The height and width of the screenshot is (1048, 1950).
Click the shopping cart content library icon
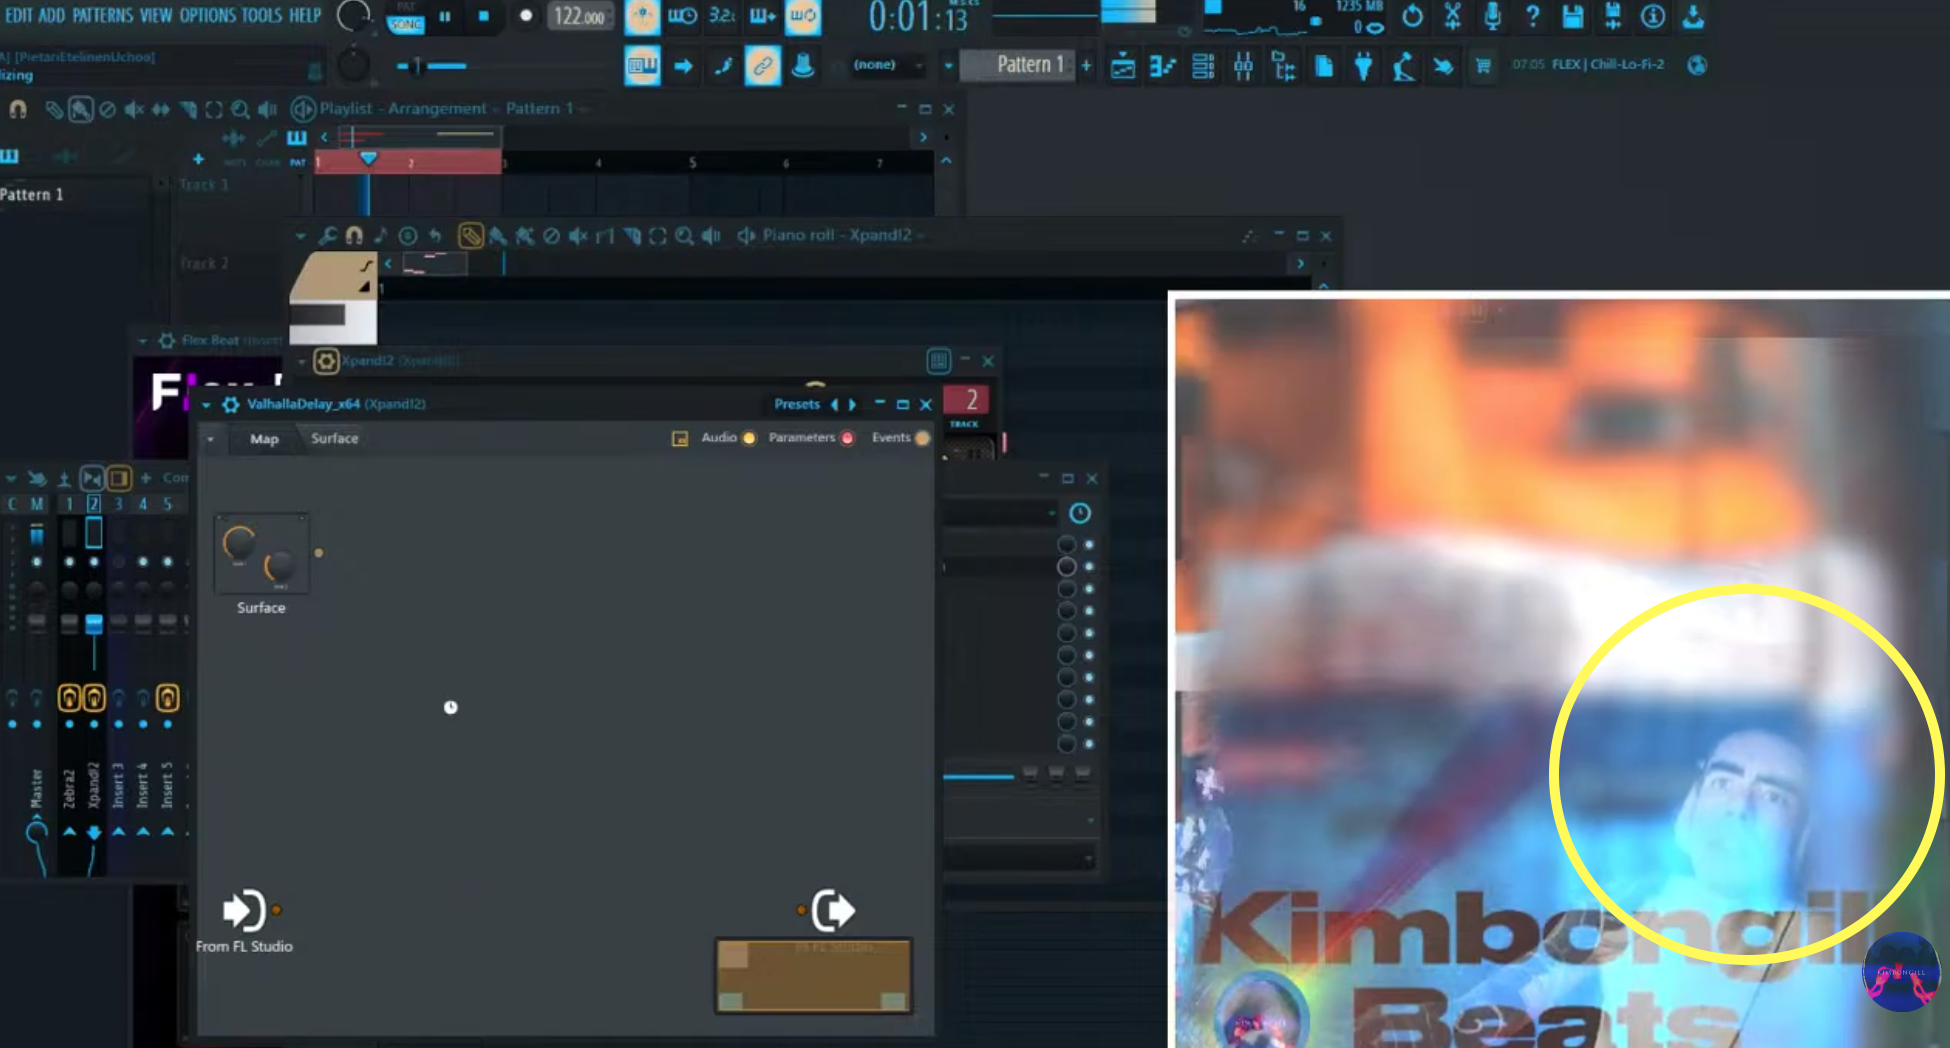1483,66
